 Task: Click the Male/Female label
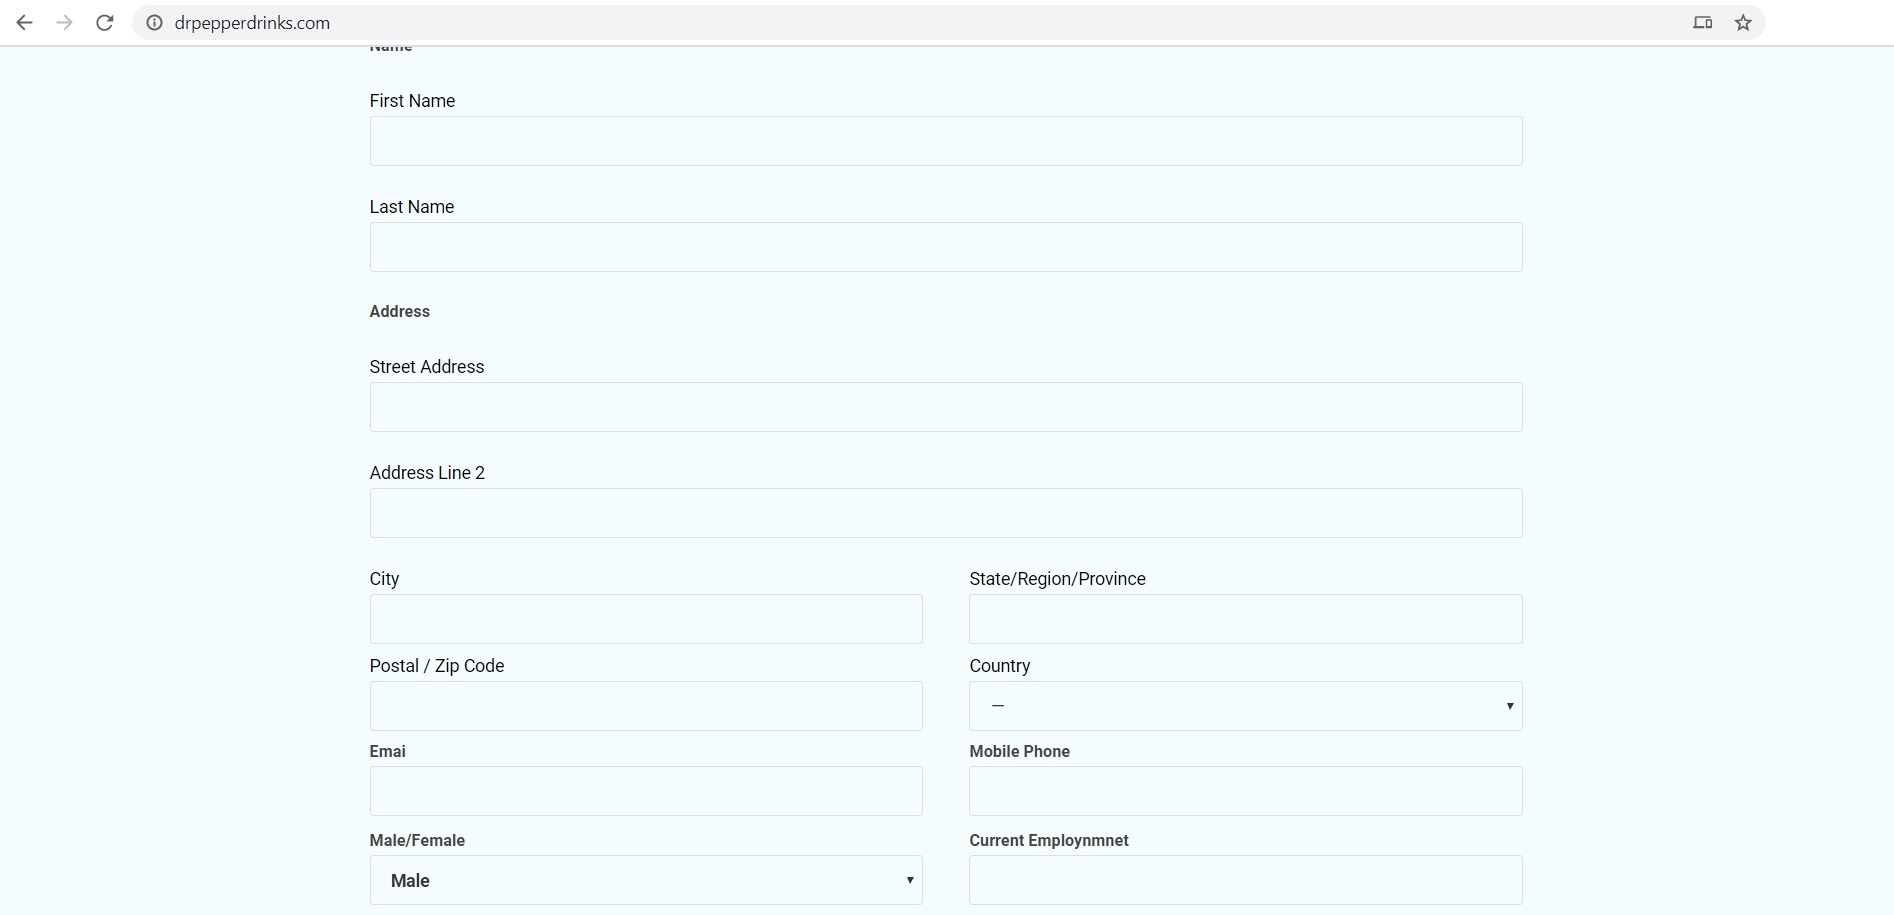click(x=417, y=841)
